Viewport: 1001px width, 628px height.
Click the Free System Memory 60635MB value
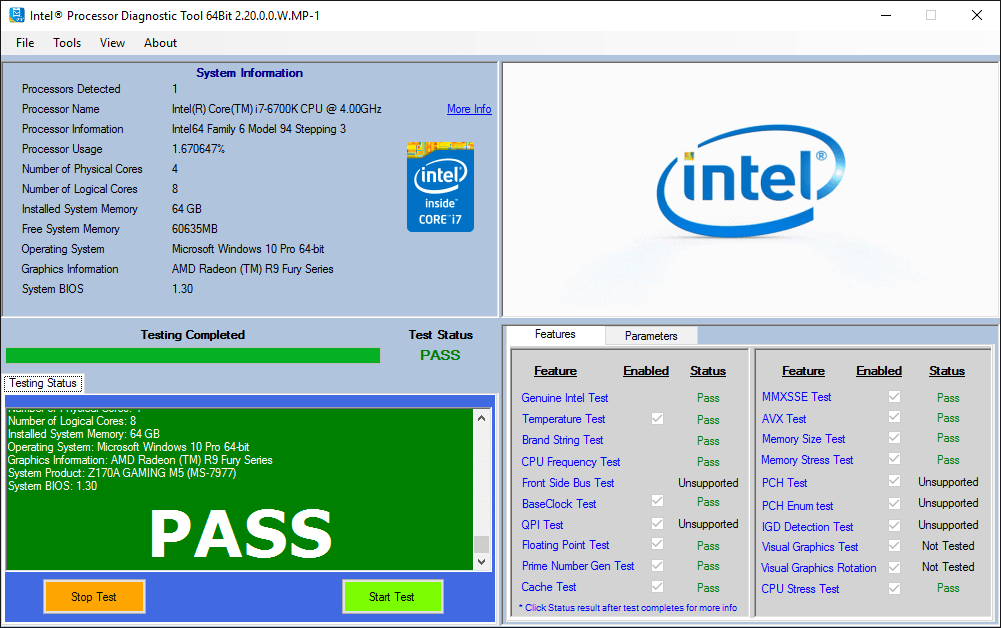[195, 228]
